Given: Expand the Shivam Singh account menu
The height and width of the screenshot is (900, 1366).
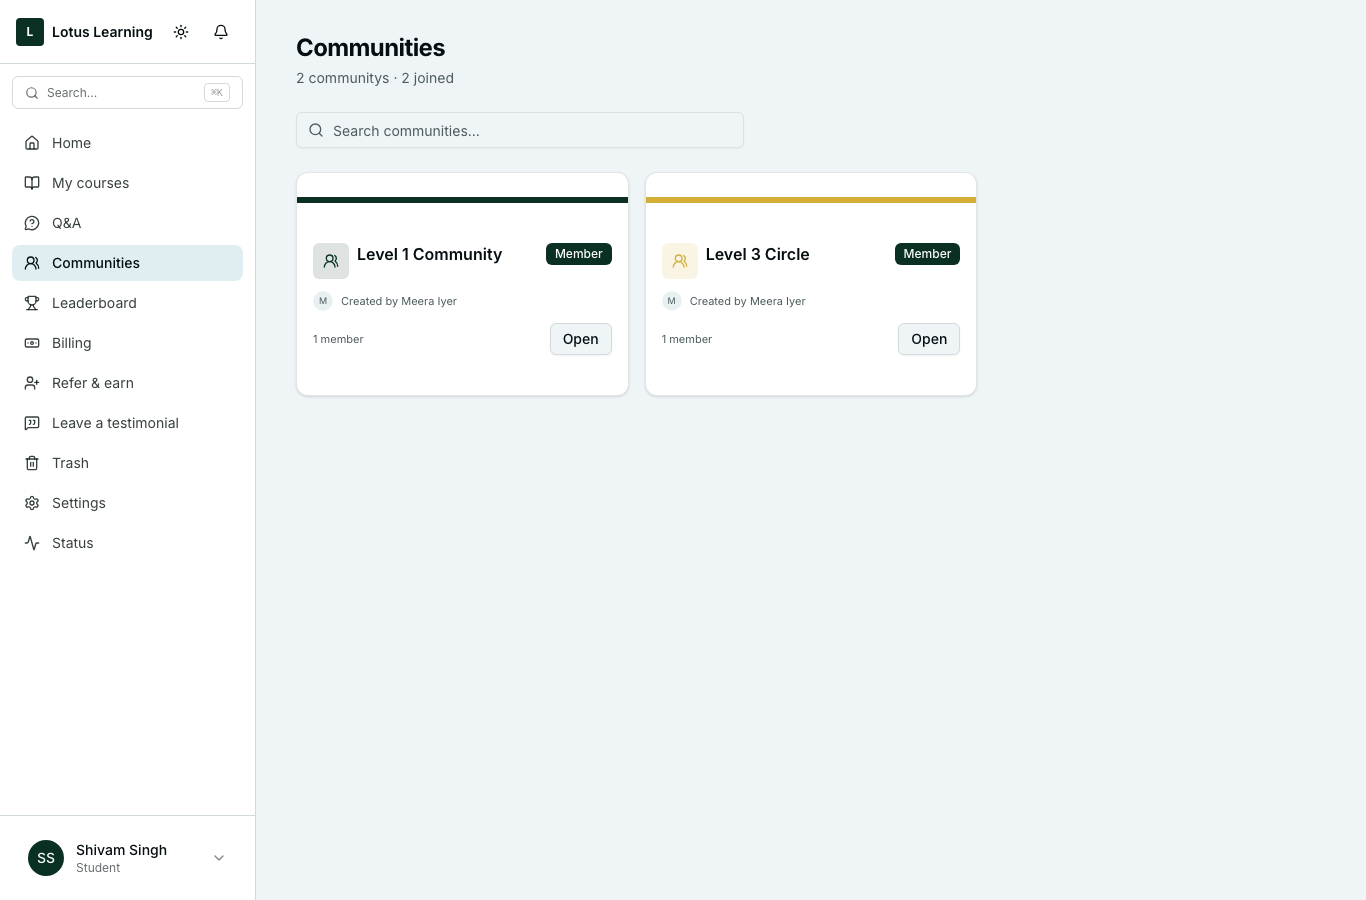Looking at the screenshot, I should click(127, 858).
